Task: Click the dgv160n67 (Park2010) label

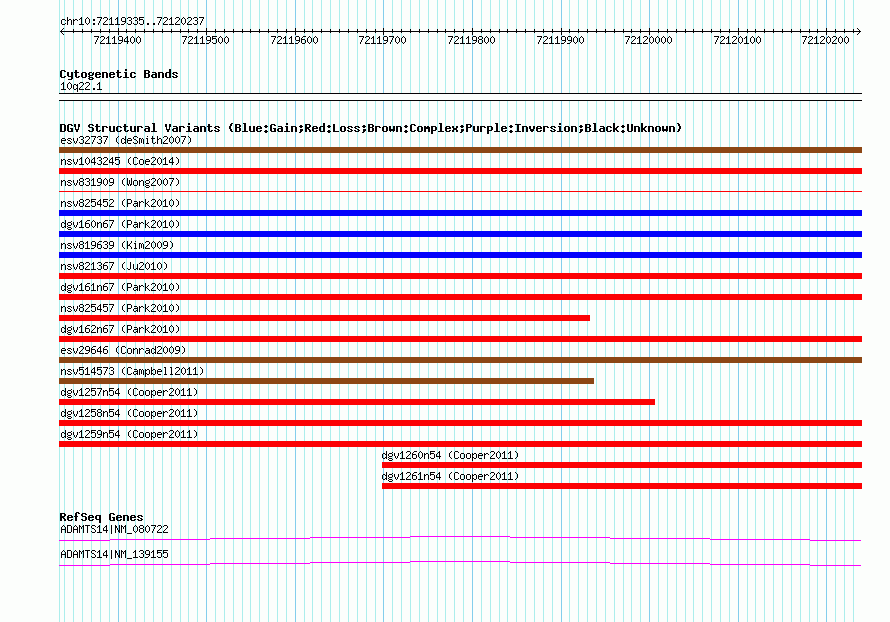Action: pos(120,224)
